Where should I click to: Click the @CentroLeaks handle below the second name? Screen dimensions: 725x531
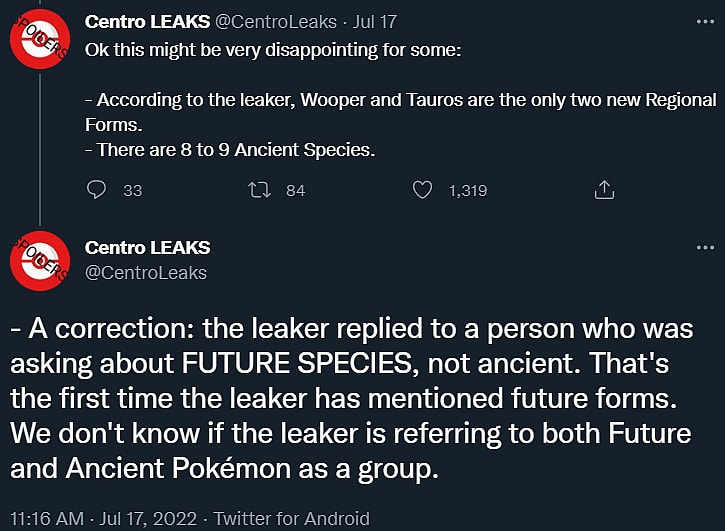(146, 272)
